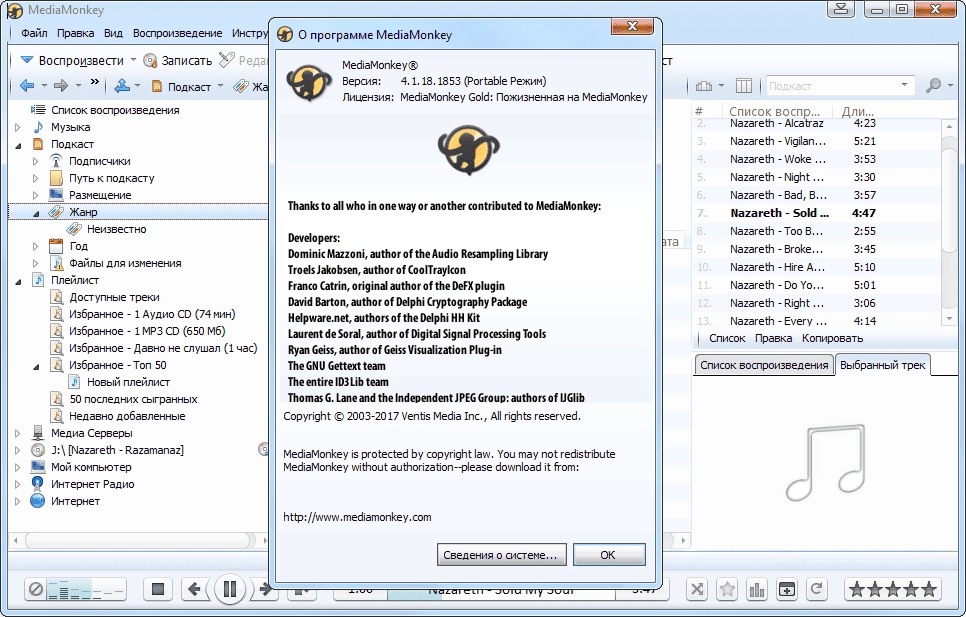966x617 pixels.
Task: Open Сведения о системе button
Action: pos(500,555)
